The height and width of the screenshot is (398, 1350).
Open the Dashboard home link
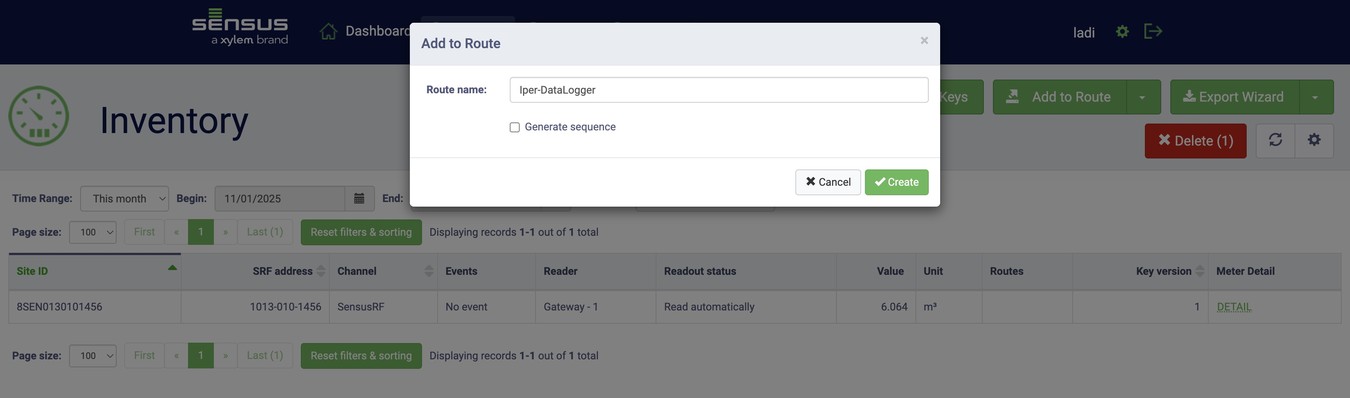pyautogui.click(x=365, y=31)
